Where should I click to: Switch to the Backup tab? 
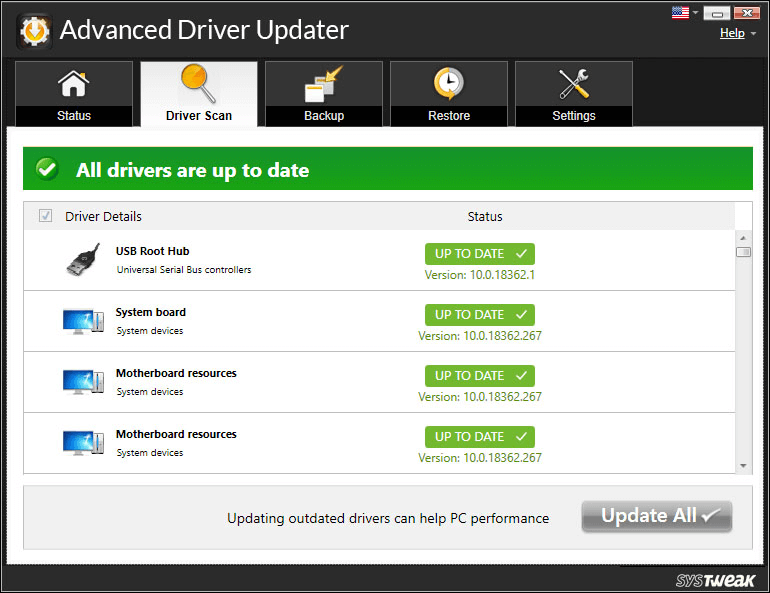click(x=323, y=94)
